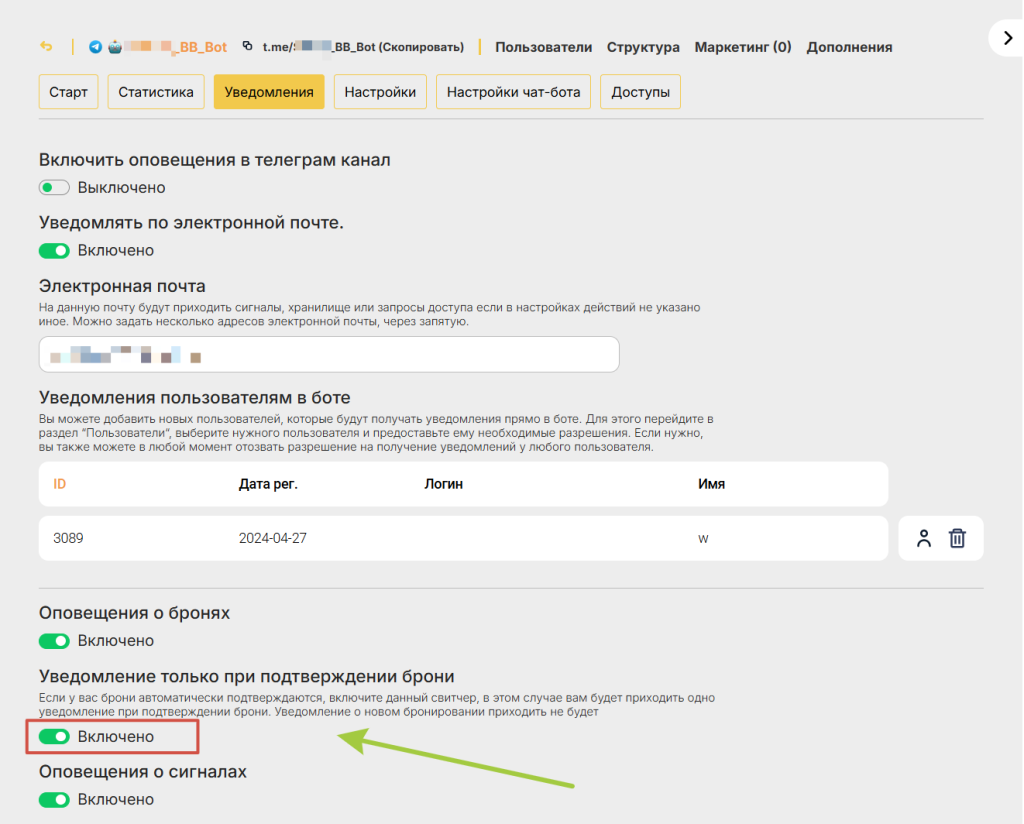The width and height of the screenshot is (1024, 824).
Task: Click the back arrow at the top left
Action: (x=47, y=46)
